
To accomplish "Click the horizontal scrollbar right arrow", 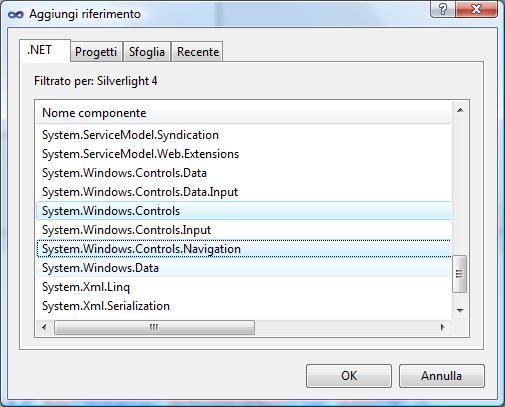I will [442, 327].
